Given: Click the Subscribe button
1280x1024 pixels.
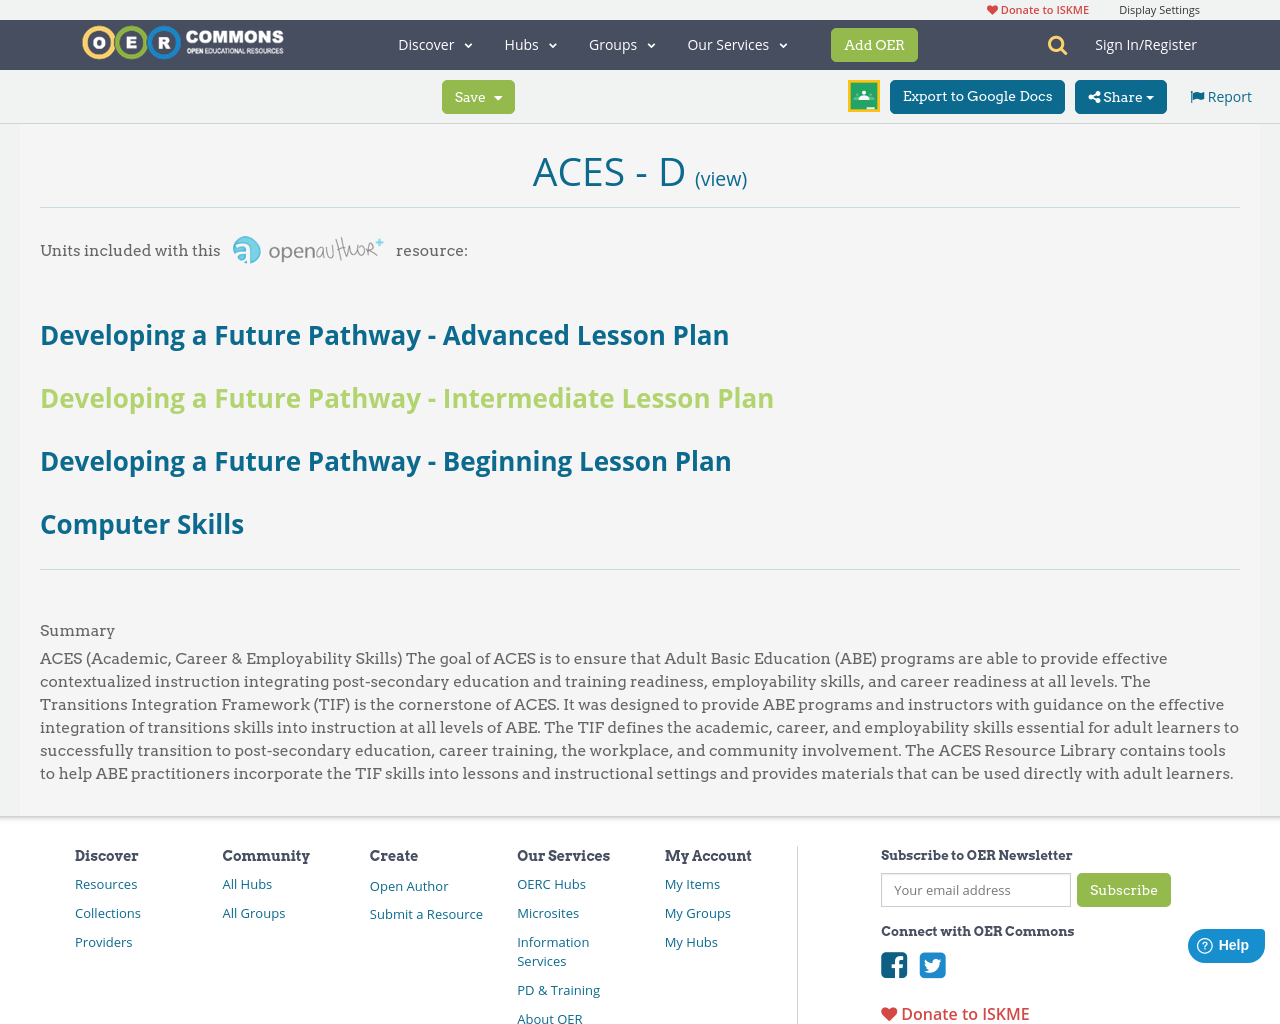Looking at the screenshot, I should click(1123, 889).
